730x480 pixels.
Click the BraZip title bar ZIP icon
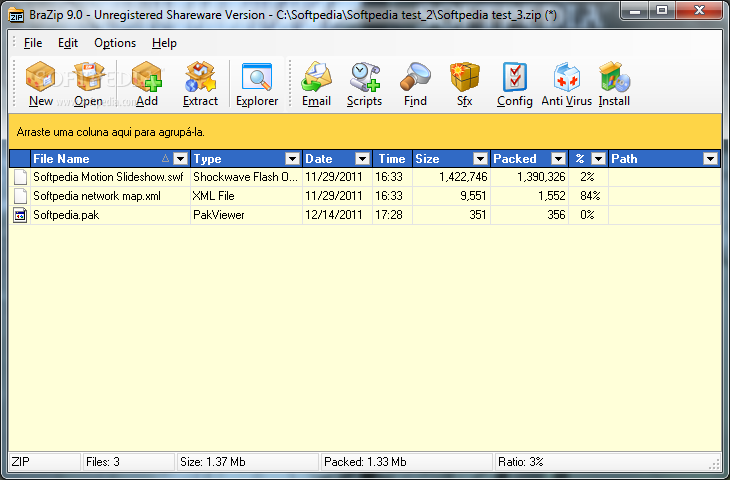tap(16, 15)
